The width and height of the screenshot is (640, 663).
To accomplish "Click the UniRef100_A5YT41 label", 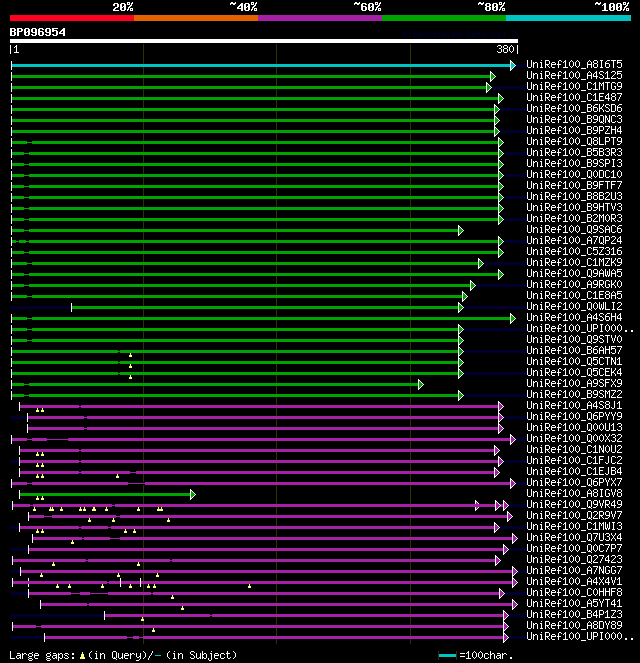I will [x=574, y=603].
